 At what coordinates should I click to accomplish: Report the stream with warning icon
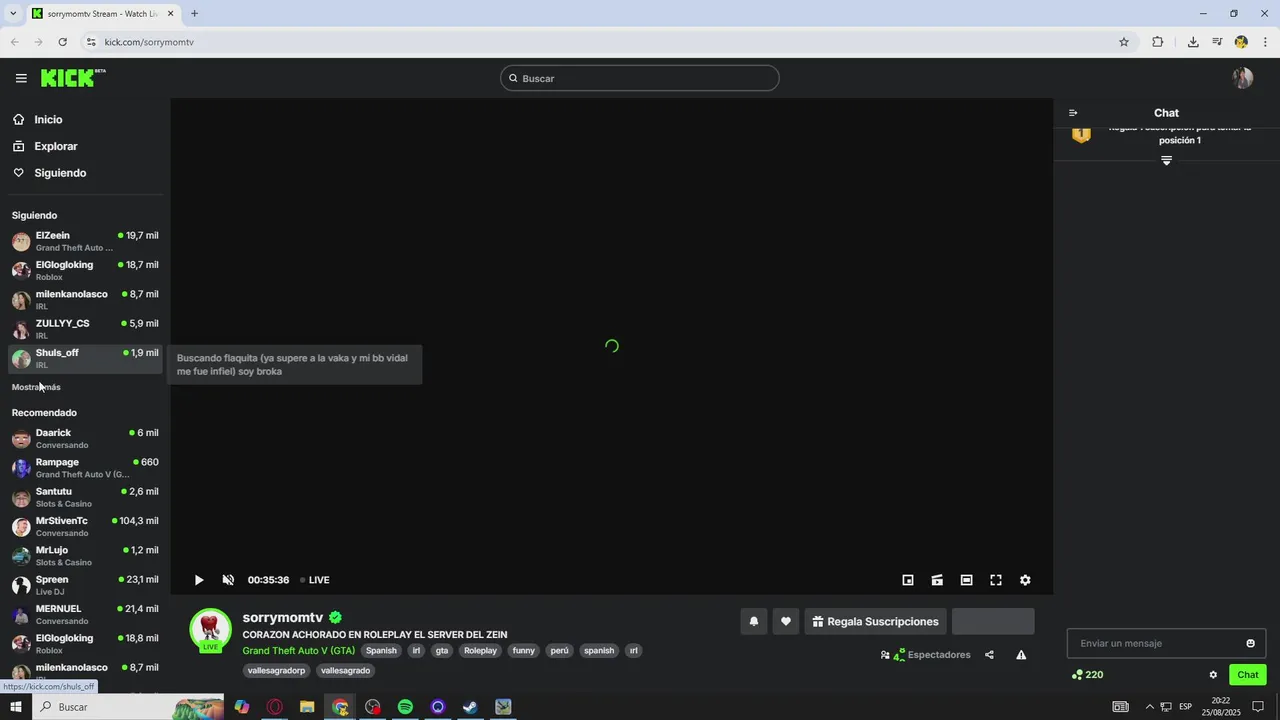point(1021,655)
